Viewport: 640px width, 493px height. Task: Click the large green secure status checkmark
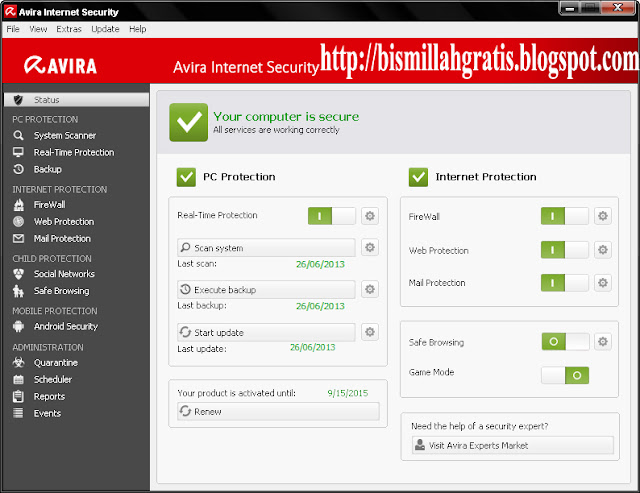(189, 122)
